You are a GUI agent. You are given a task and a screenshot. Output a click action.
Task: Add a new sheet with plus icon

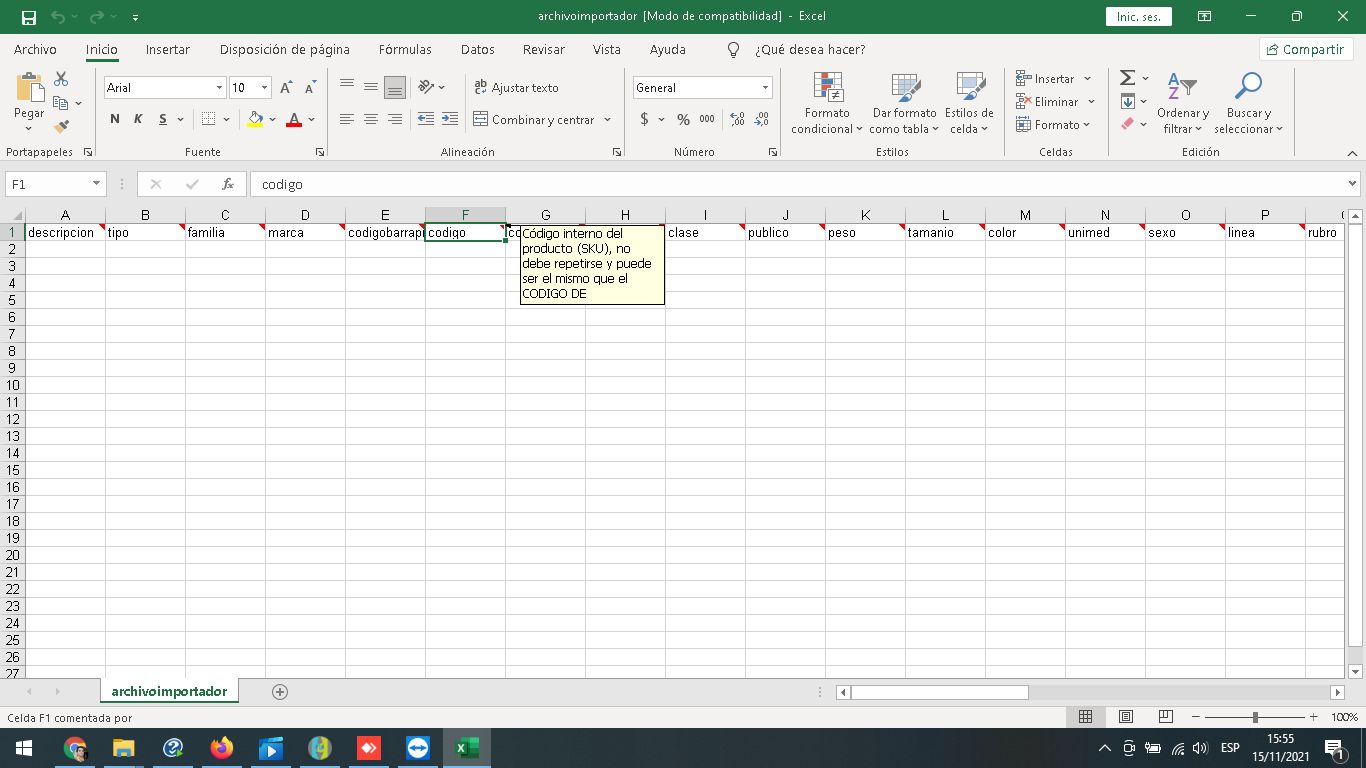coord(280,691)
